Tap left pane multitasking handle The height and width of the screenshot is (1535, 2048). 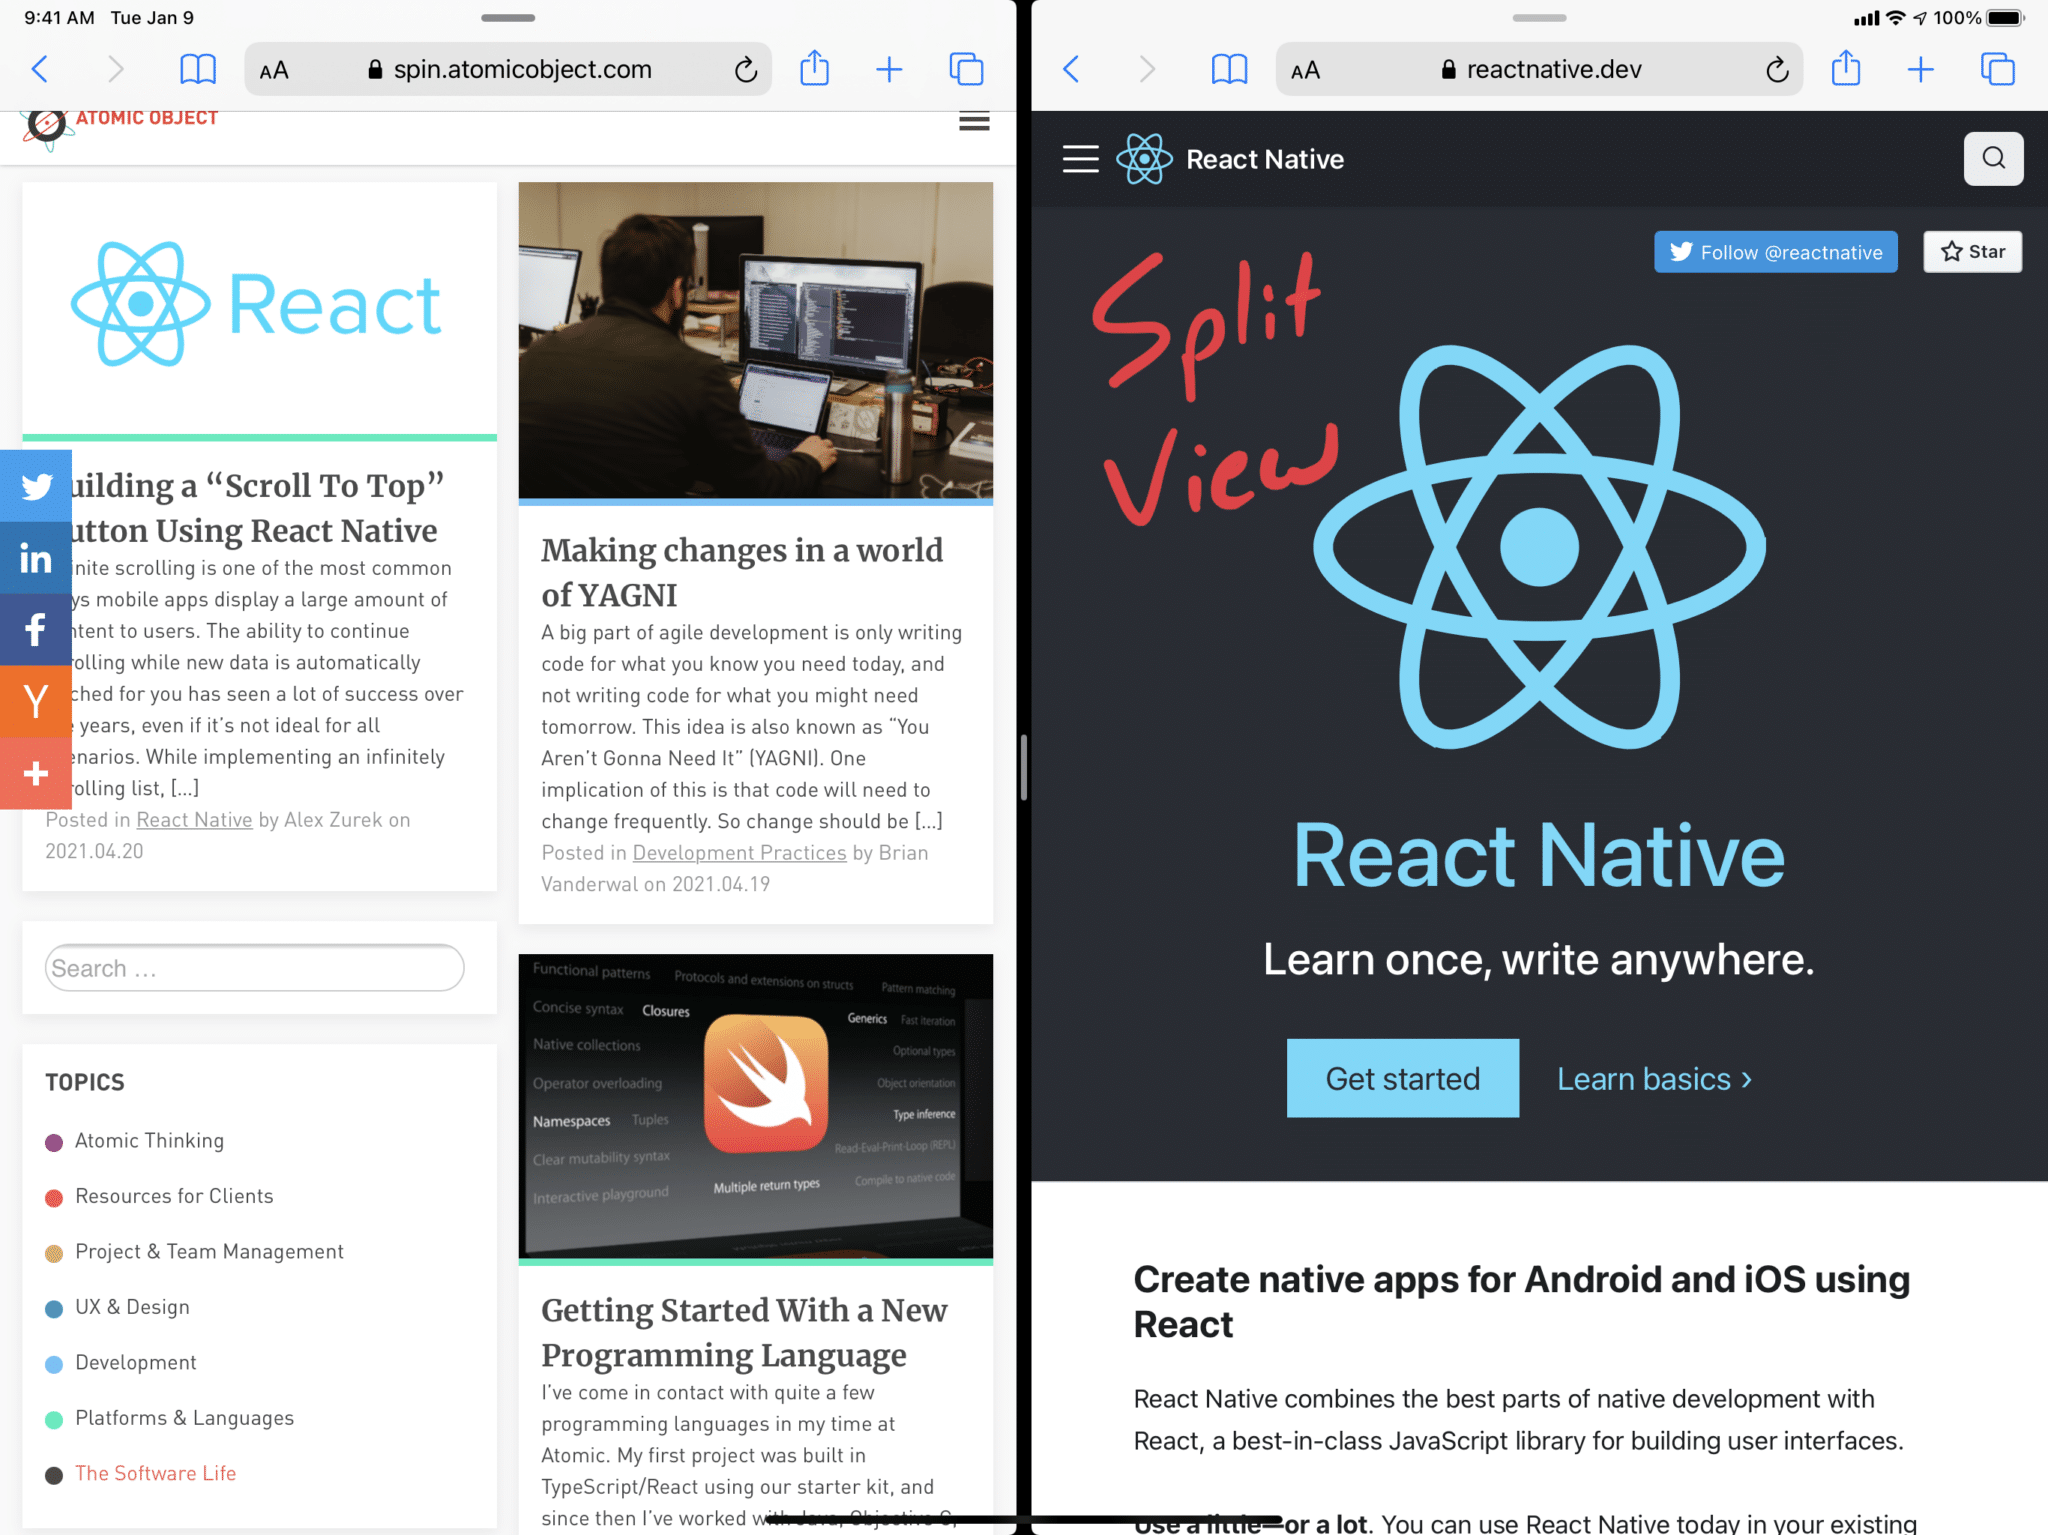[x=508, y=18]
